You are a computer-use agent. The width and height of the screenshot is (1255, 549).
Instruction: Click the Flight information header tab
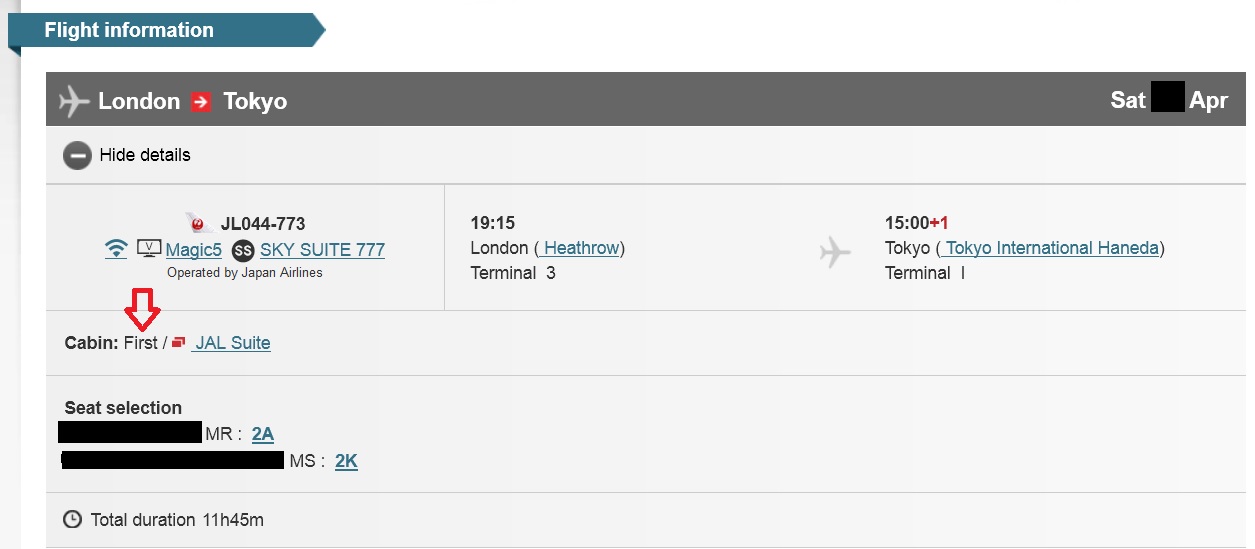coord(129,30)
